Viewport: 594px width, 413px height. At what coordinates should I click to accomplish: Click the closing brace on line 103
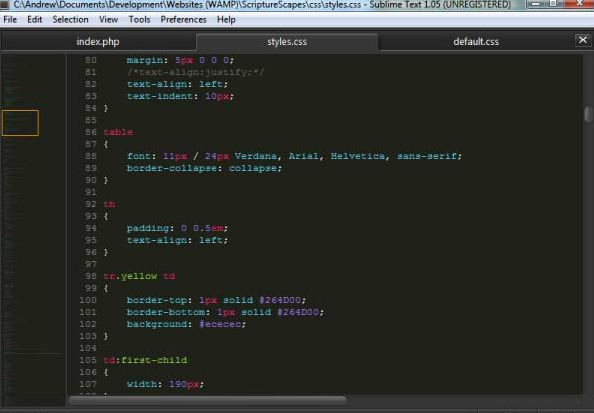[106, 336]
